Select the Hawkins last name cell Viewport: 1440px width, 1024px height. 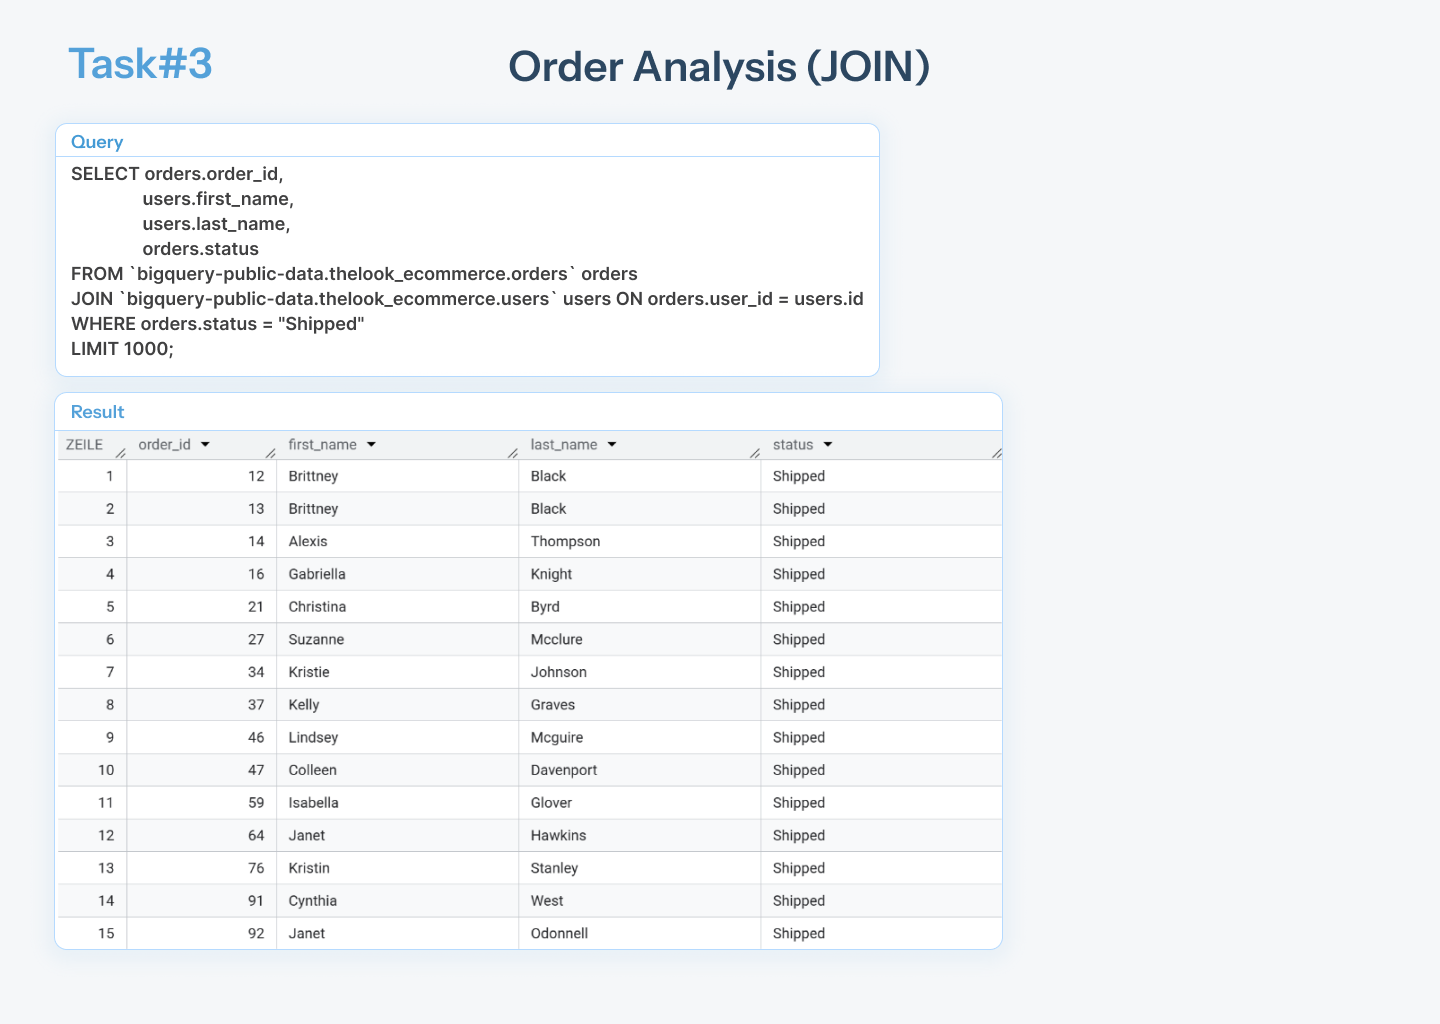coord(640,836)
